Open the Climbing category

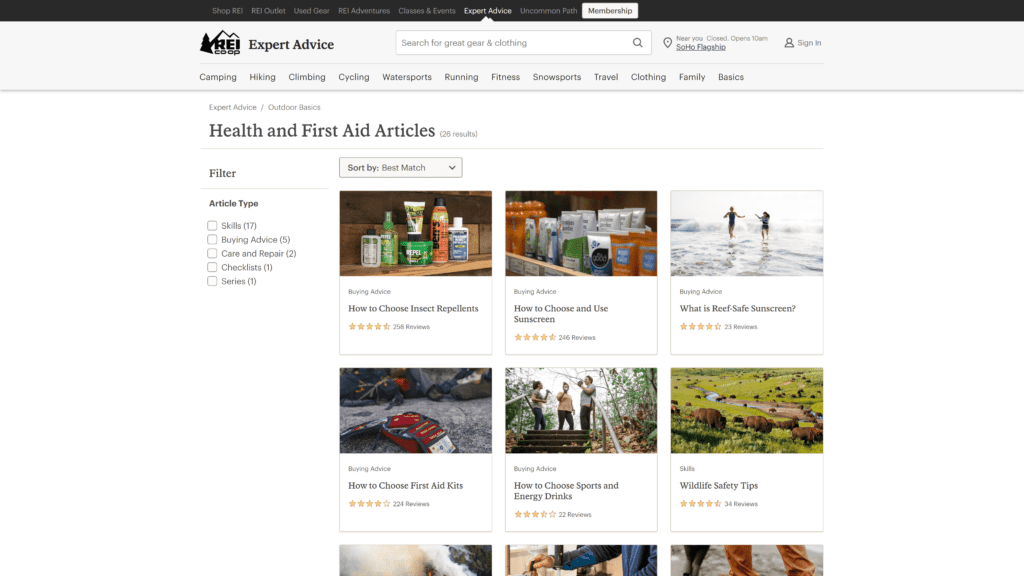click(x=307, y=77)
